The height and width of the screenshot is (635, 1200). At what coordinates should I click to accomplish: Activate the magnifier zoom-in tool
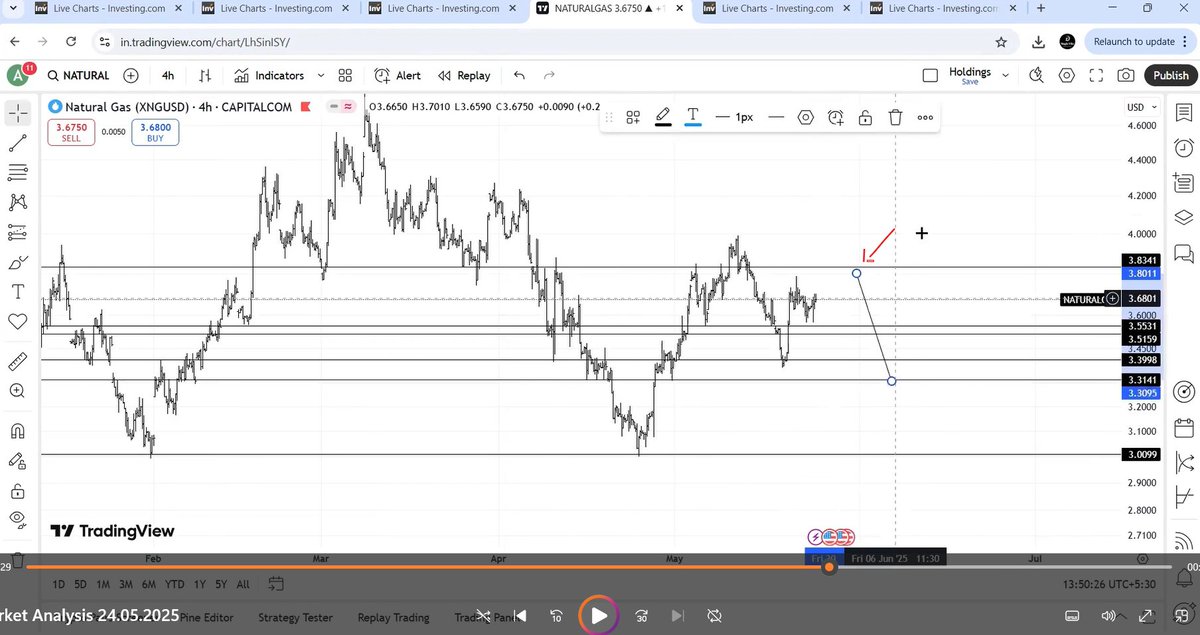tap(17, 391)
